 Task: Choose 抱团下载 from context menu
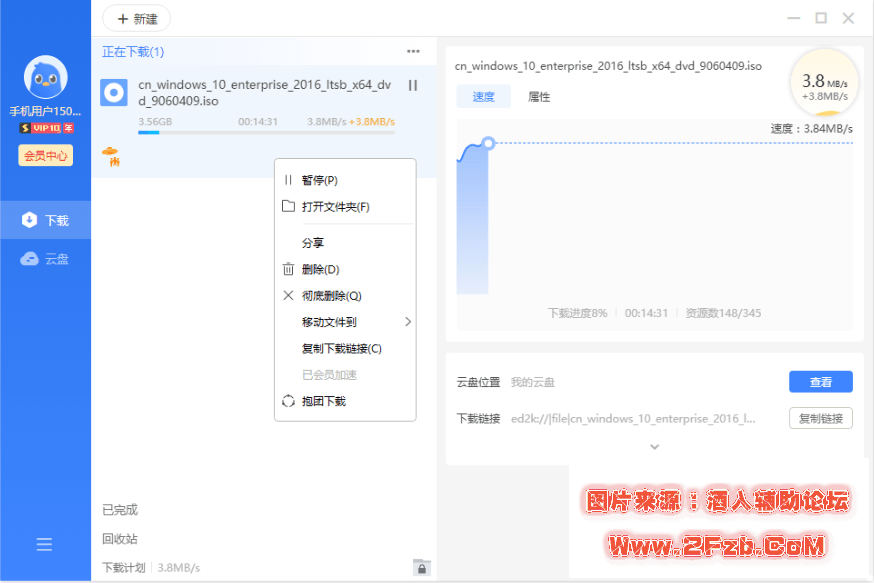coord(345,401)
